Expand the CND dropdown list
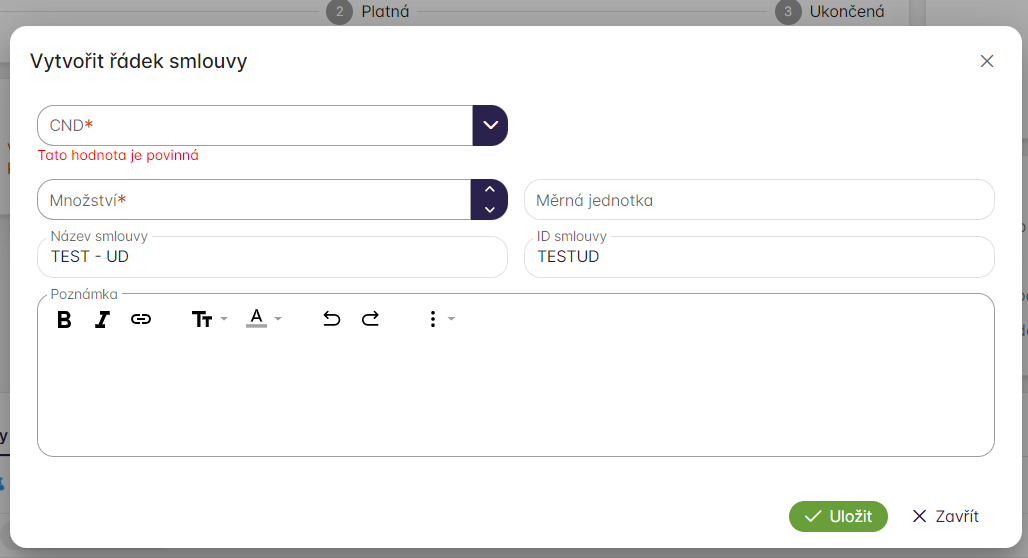Screen dimensions: 1028x558 490,126
